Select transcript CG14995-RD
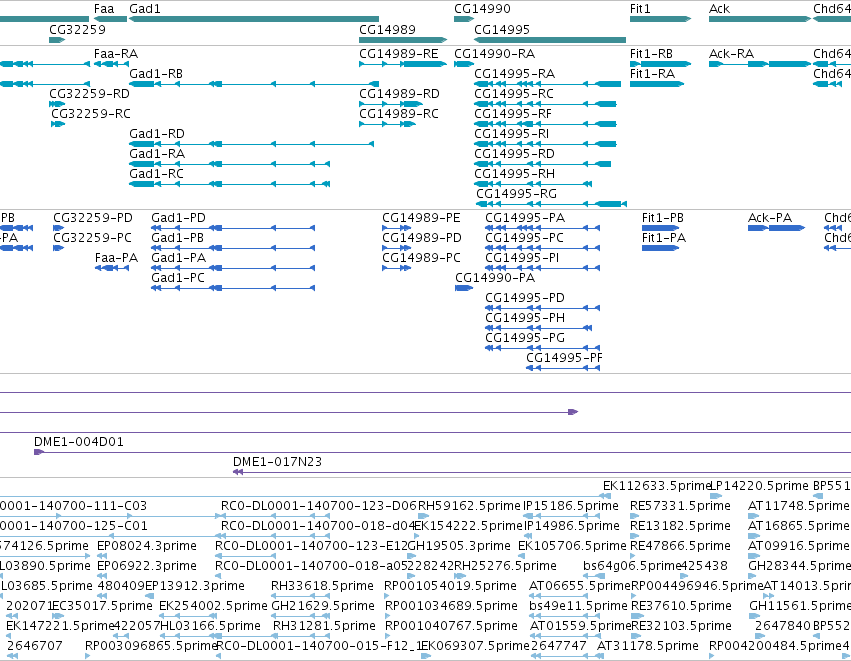 click(515, 154)
